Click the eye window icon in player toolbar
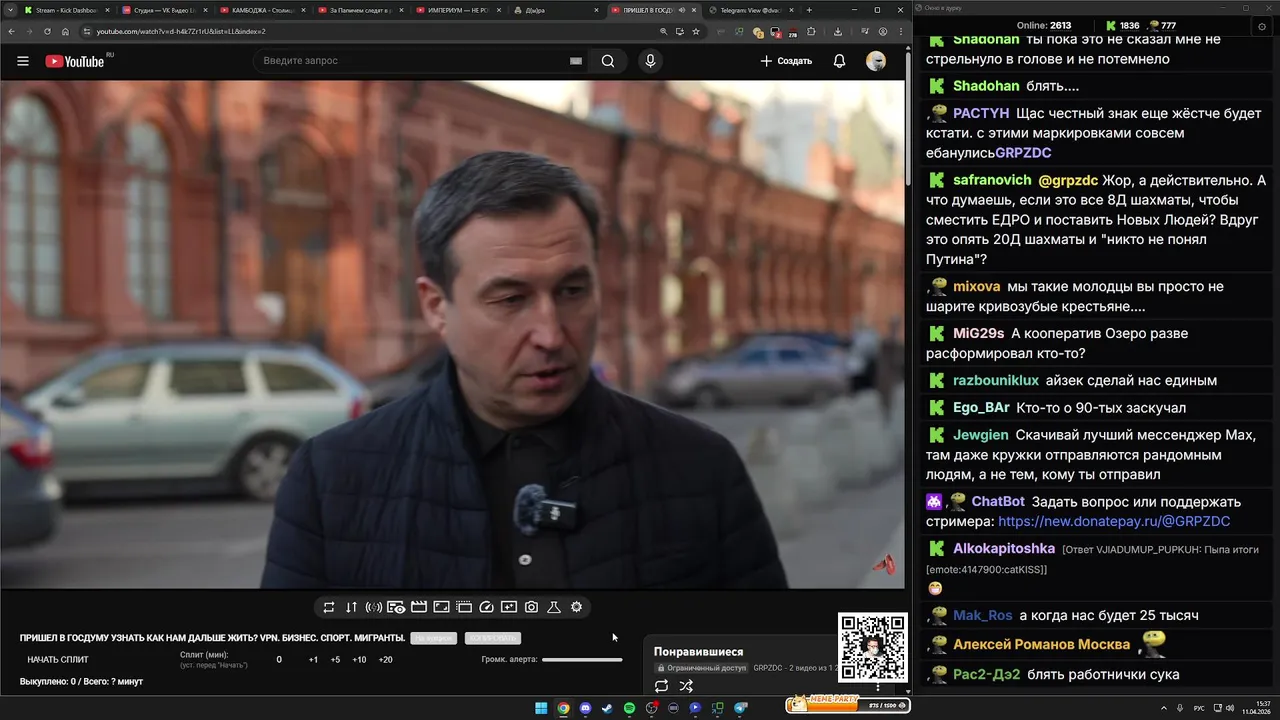The width and height of the screenshot is (1280, 720). click(x=396, y=607)
